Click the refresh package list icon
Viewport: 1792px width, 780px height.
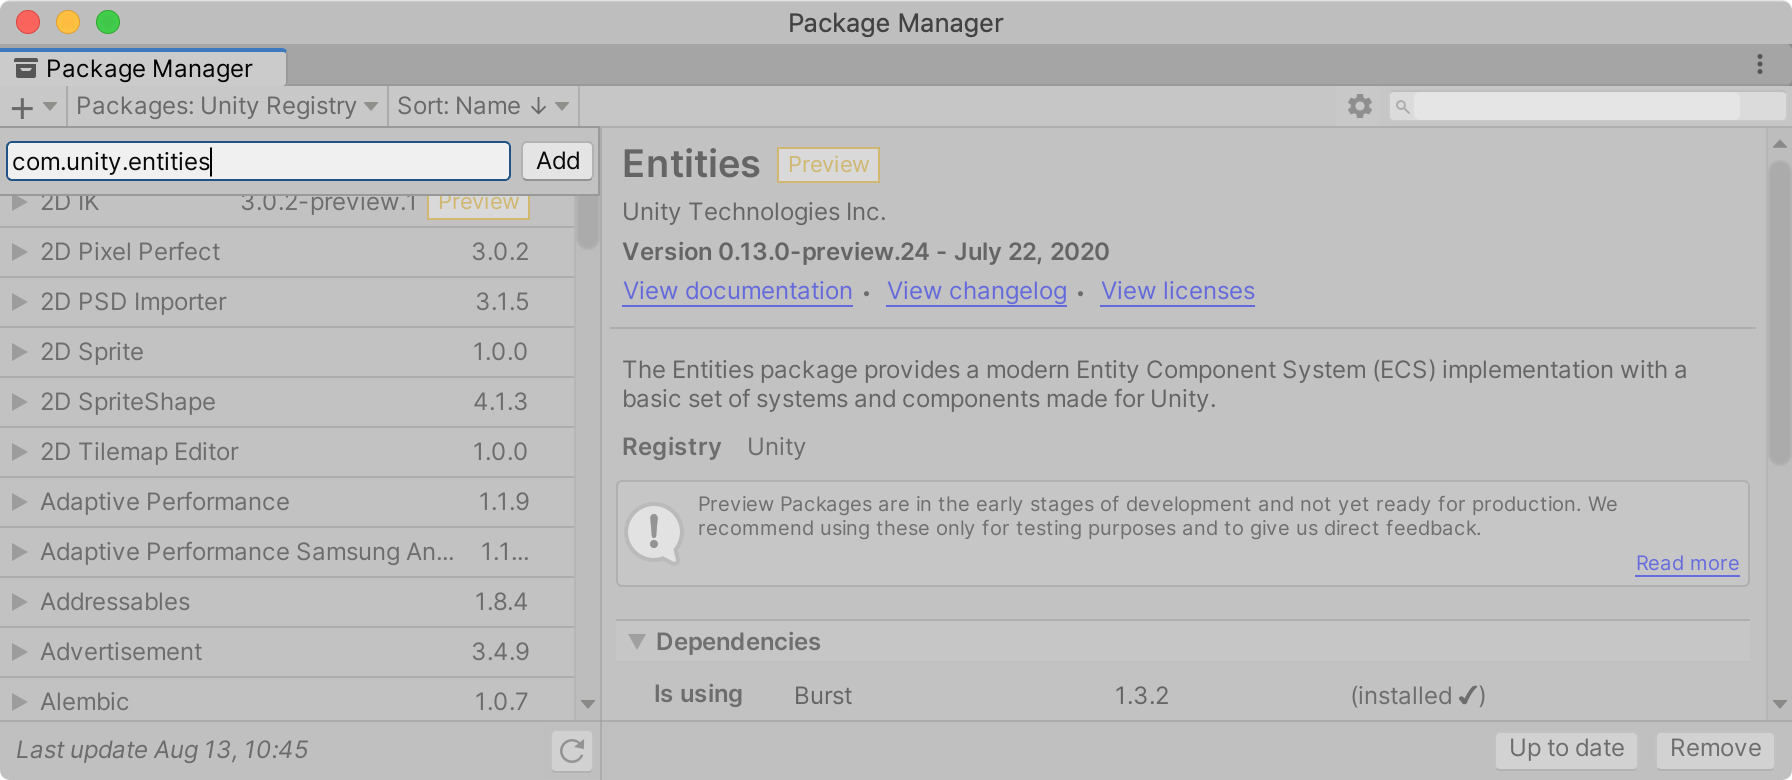click(572, 751)
